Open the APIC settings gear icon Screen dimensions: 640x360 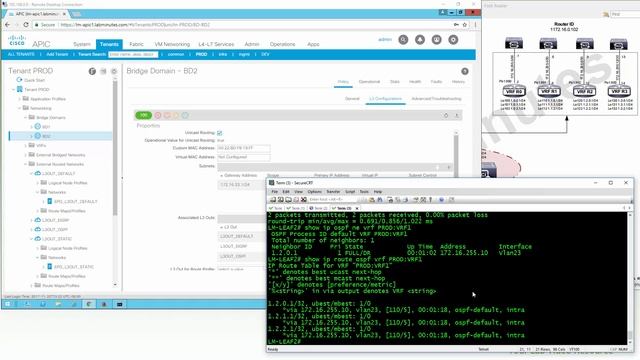453,40
